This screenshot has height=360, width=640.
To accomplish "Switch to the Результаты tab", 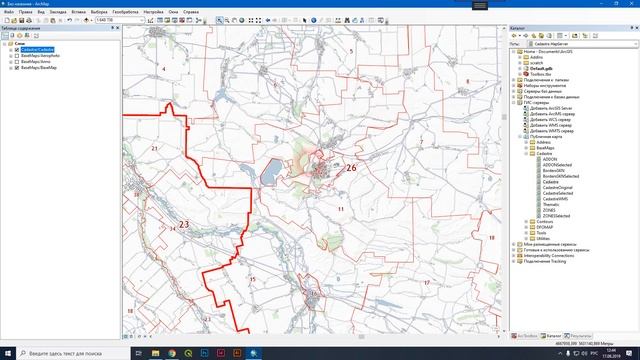I will point(578,336).
